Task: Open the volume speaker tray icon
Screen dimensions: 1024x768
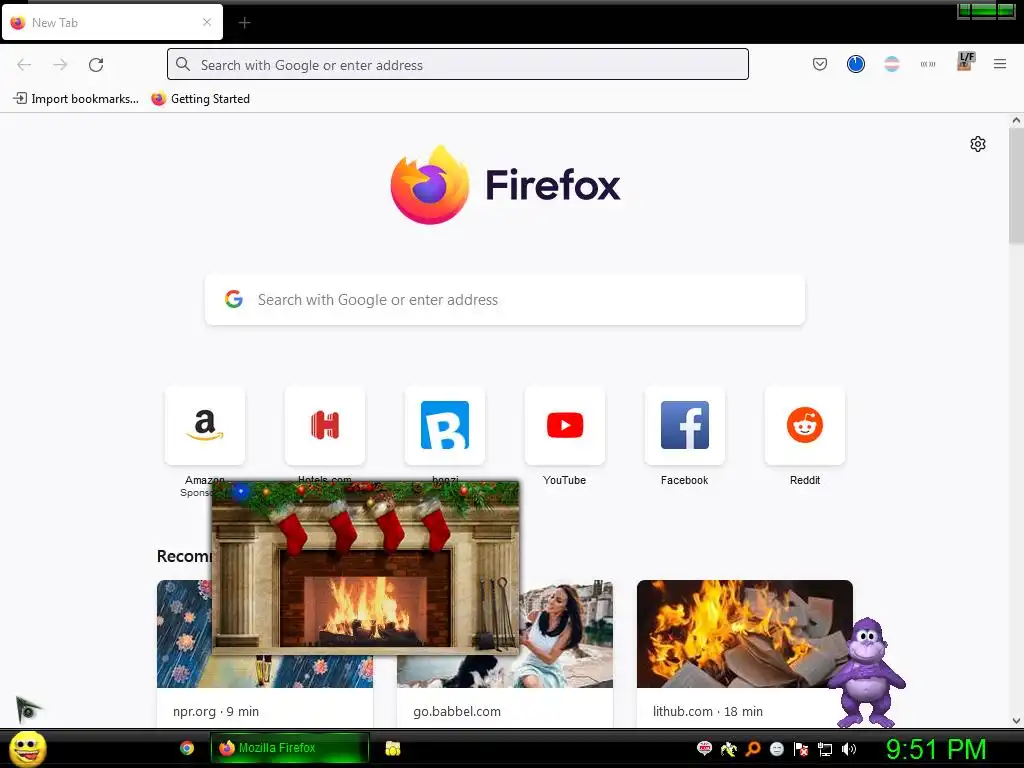Action: click(849, 749)
